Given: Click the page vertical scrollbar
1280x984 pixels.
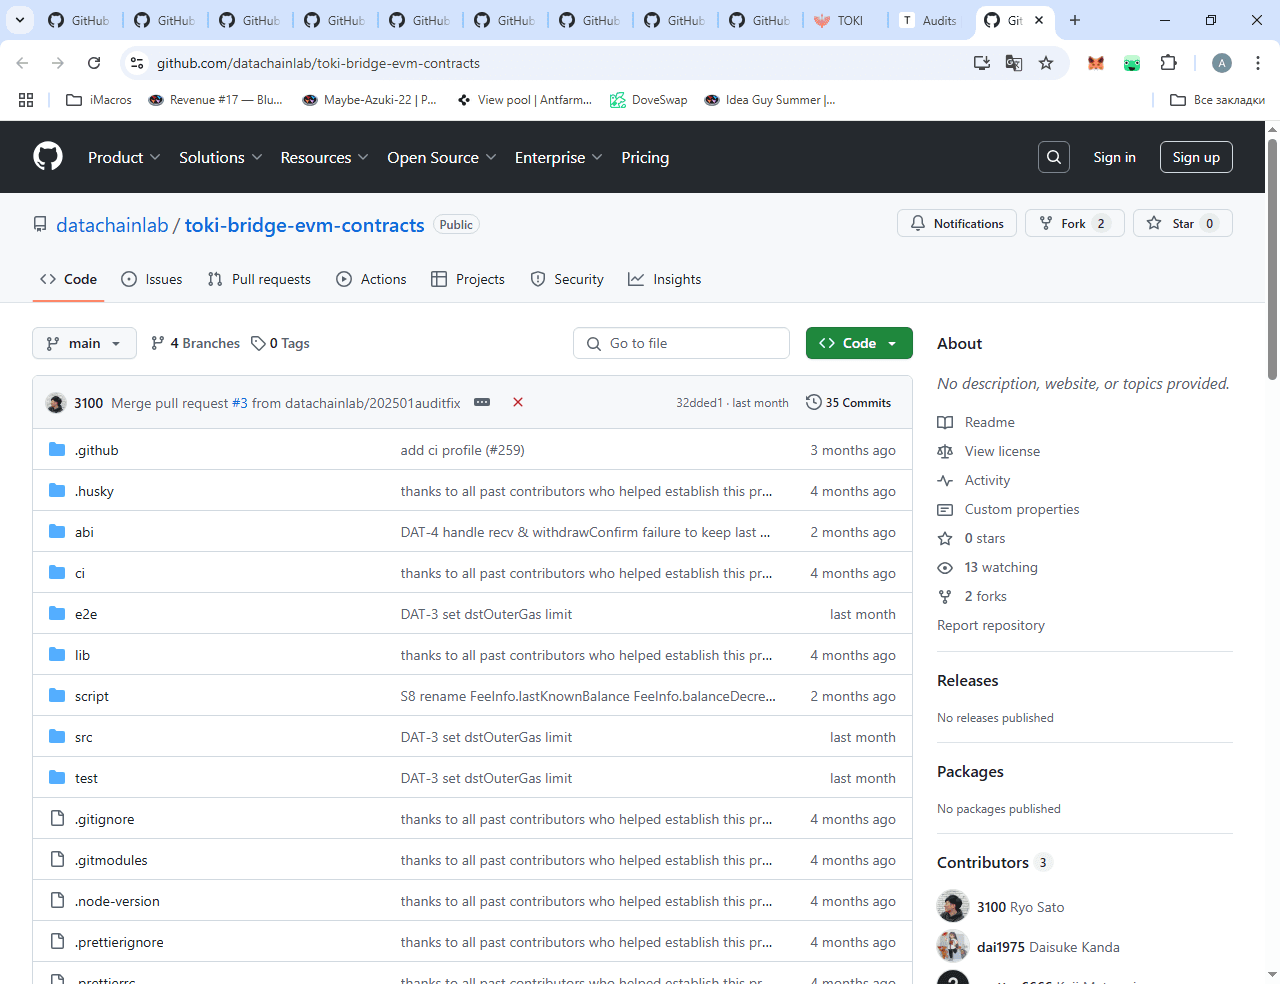Looking at the screenshot, I should [x=1272, y=260].
